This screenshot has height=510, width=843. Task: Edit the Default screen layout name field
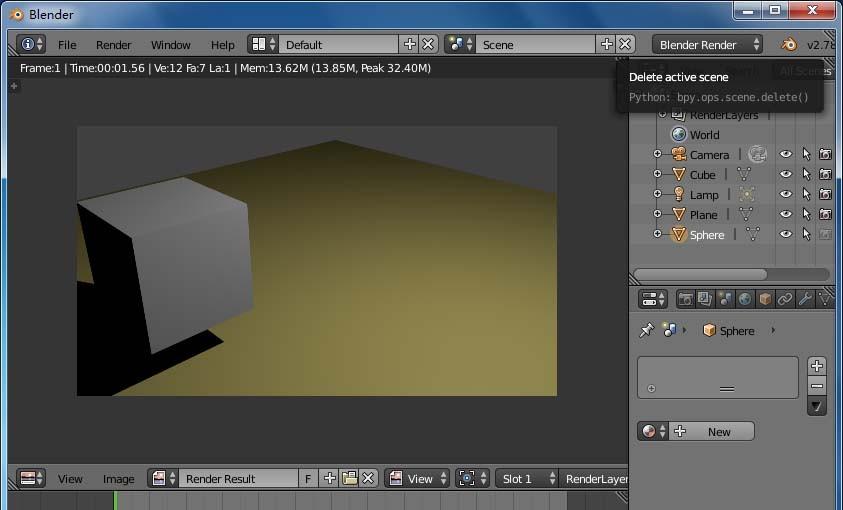coord(339,45)
